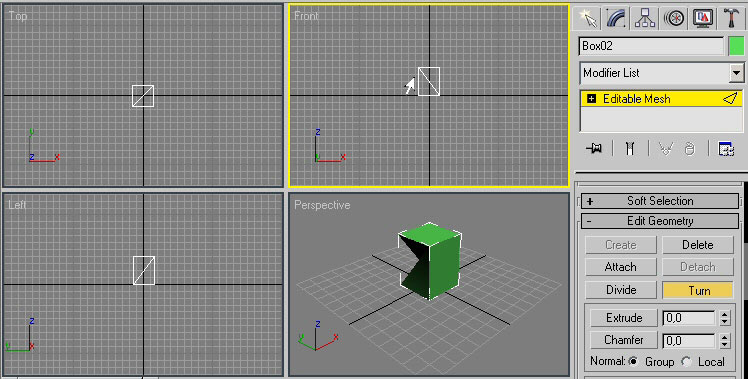Open the Create command panel tab
The width and height of the screenshot is (748, 379).
(x=587, y=18)
